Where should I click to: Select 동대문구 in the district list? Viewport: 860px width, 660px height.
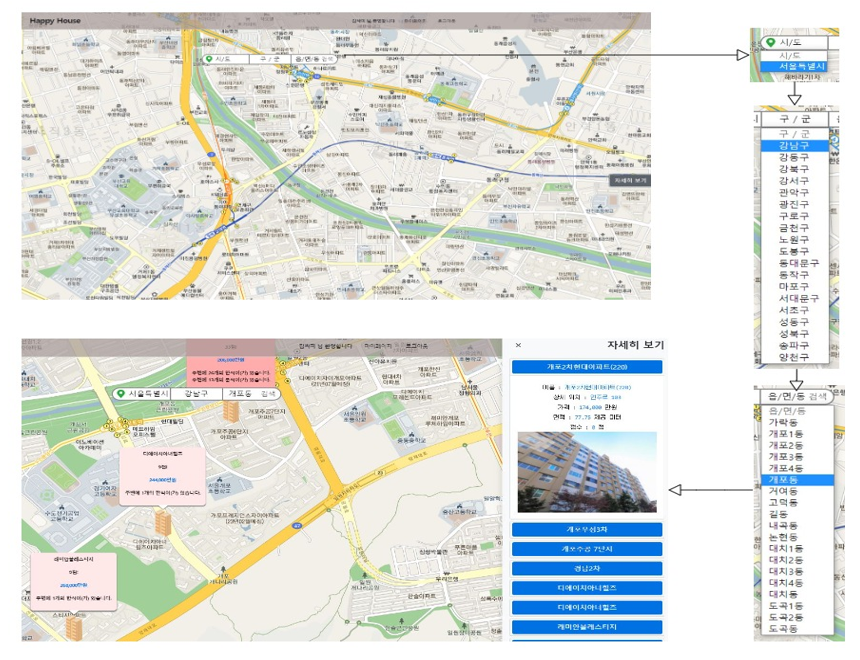pyautogui.click(x=794, y=263)
